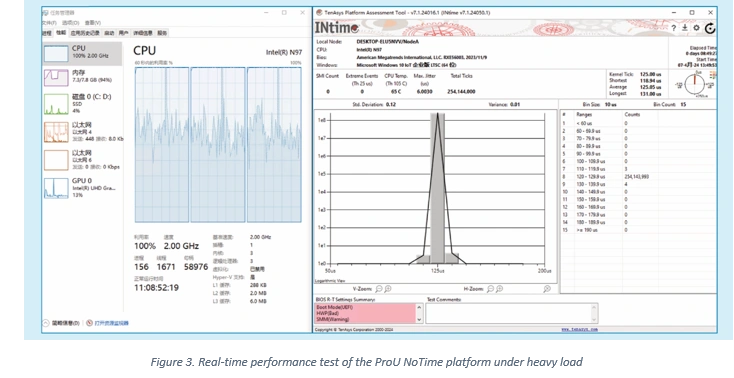Click CPU Temp. value 65 C

[x=396, y=92]
